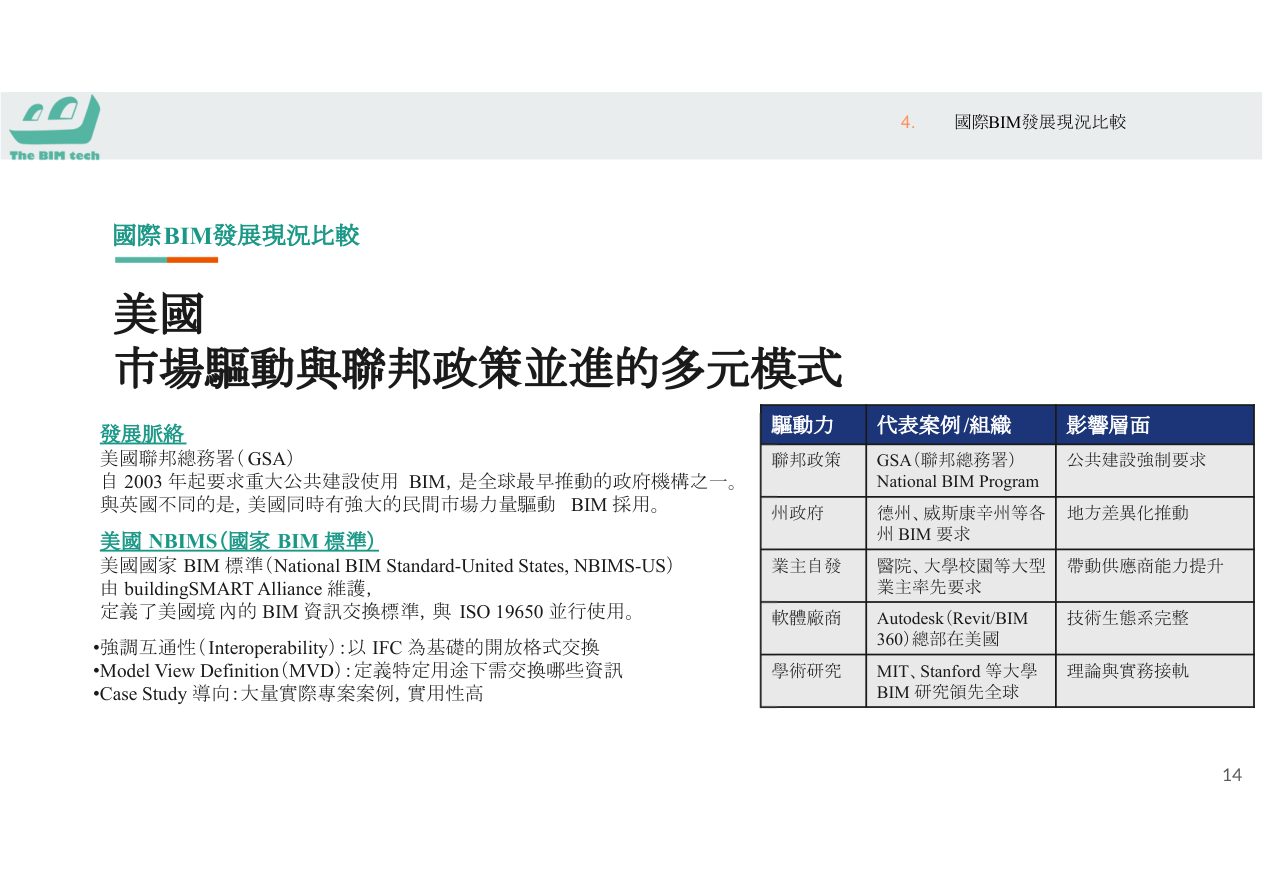Click cell 技術生態系完整
1263x893 pixels.
coord(1155,628)
